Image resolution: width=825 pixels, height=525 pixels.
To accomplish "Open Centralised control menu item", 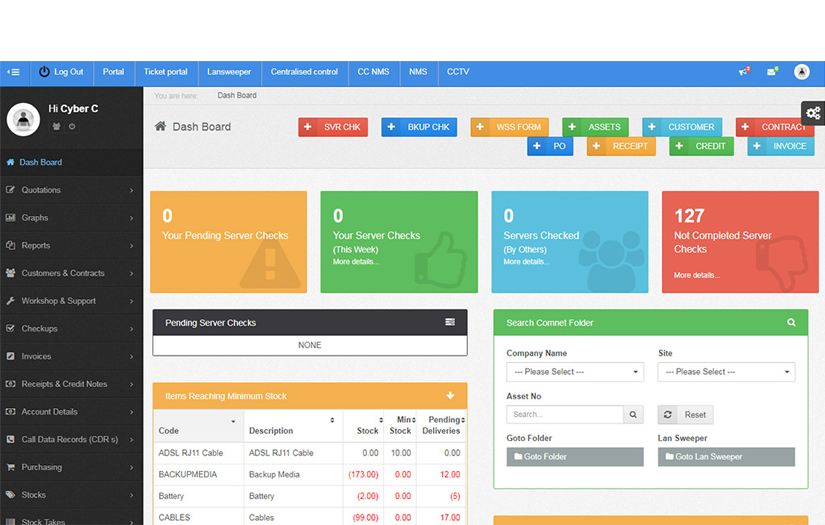I will pyautogui.click(x=304, y=72).
